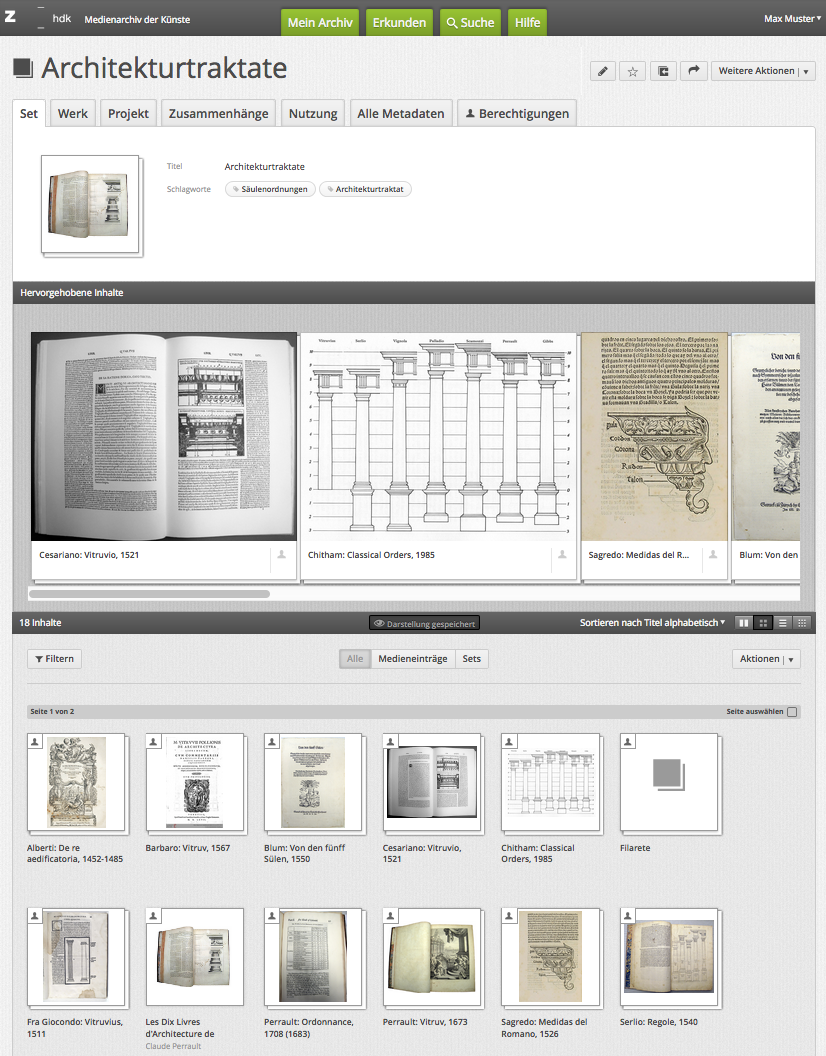The image size is (826, 1056).
Task: Click the 'Säulenordnungen' keyword tag
Action: tap(270, 189)
